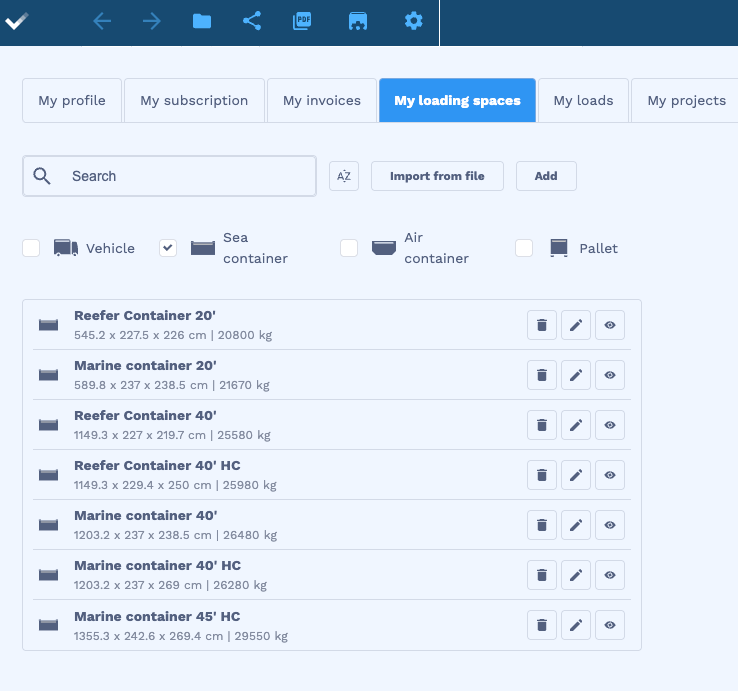Enable the Pallet filter checkbox

(x=524, y=248)
